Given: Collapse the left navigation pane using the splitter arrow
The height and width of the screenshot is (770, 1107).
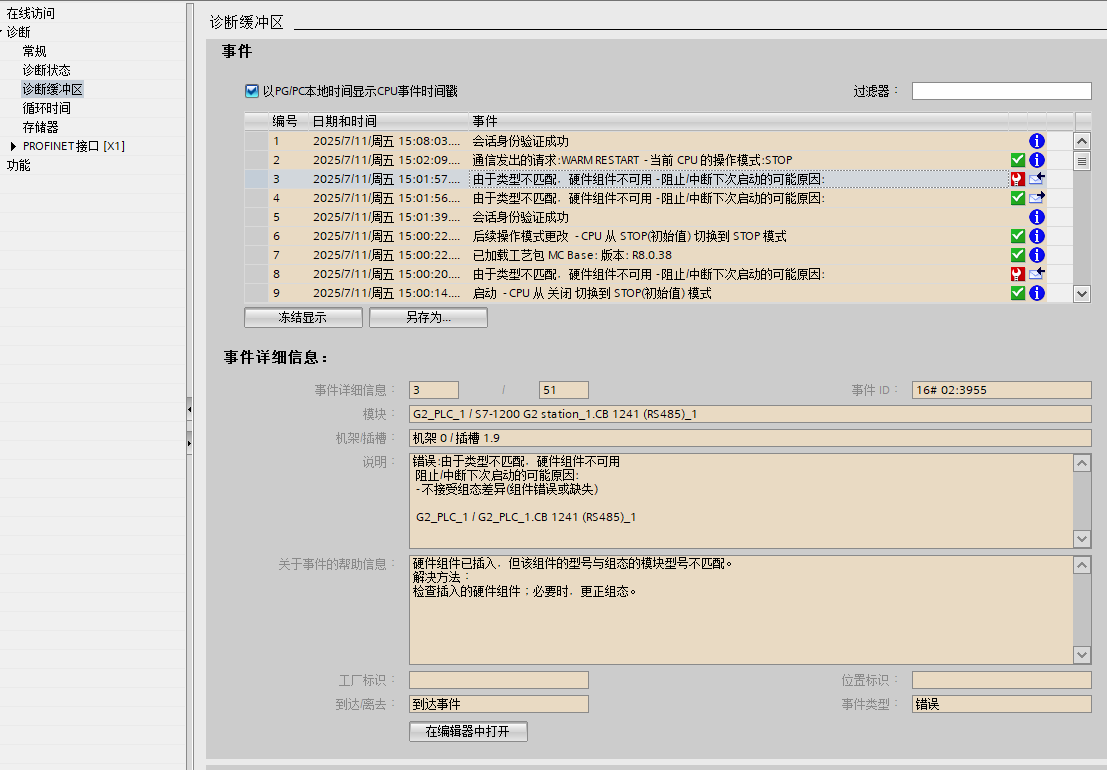Looking at the screenshot, I should click(189, 409).
